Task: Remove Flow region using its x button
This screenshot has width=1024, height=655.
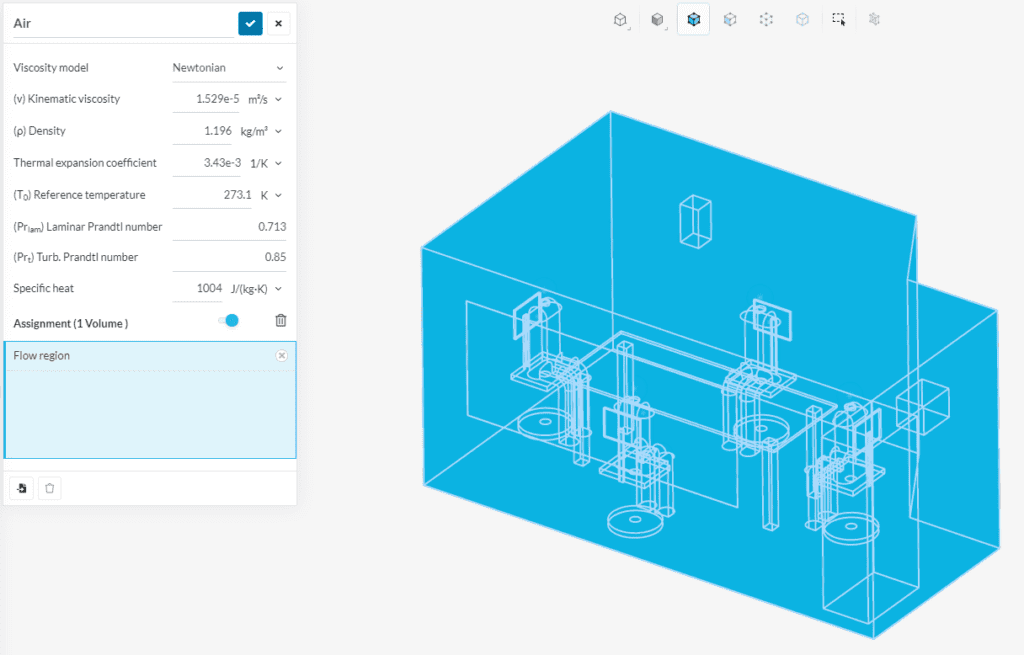Action: 281,355
